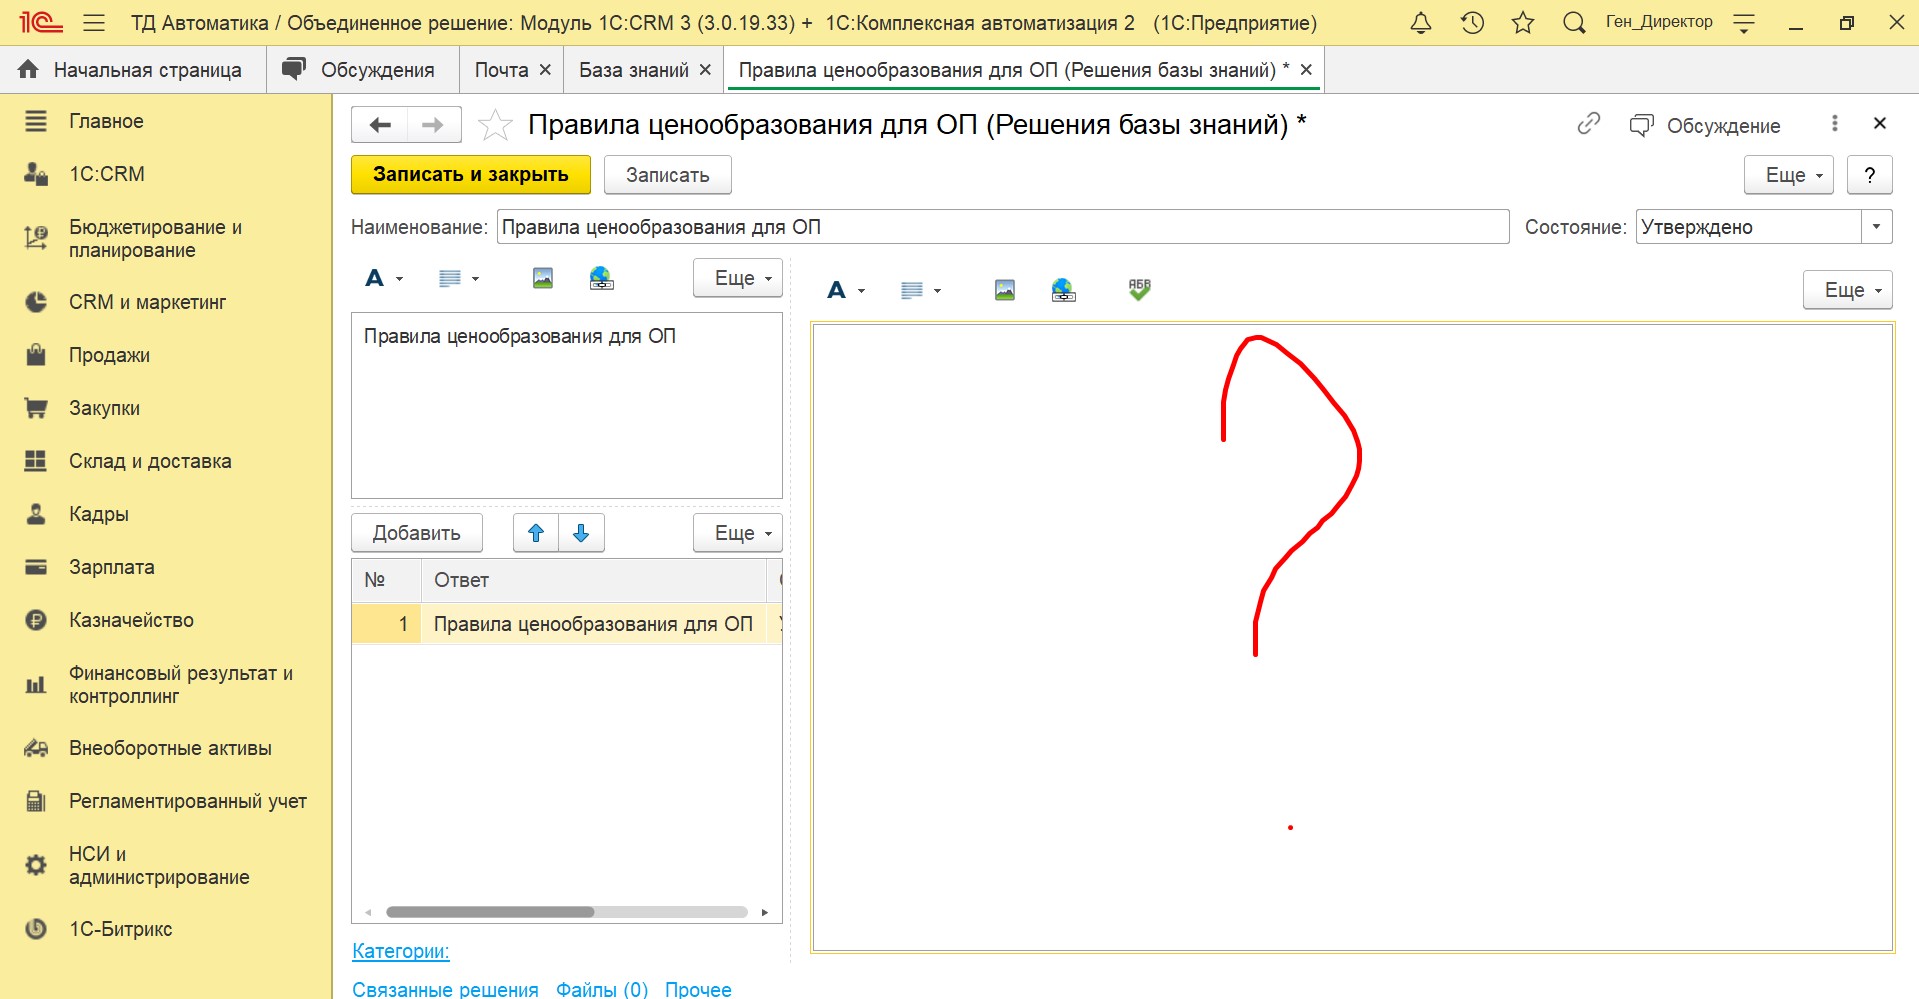This screenshot has width=1919, height=999.
Task: Open global search magnifier icon
Action: (1574, 22)
